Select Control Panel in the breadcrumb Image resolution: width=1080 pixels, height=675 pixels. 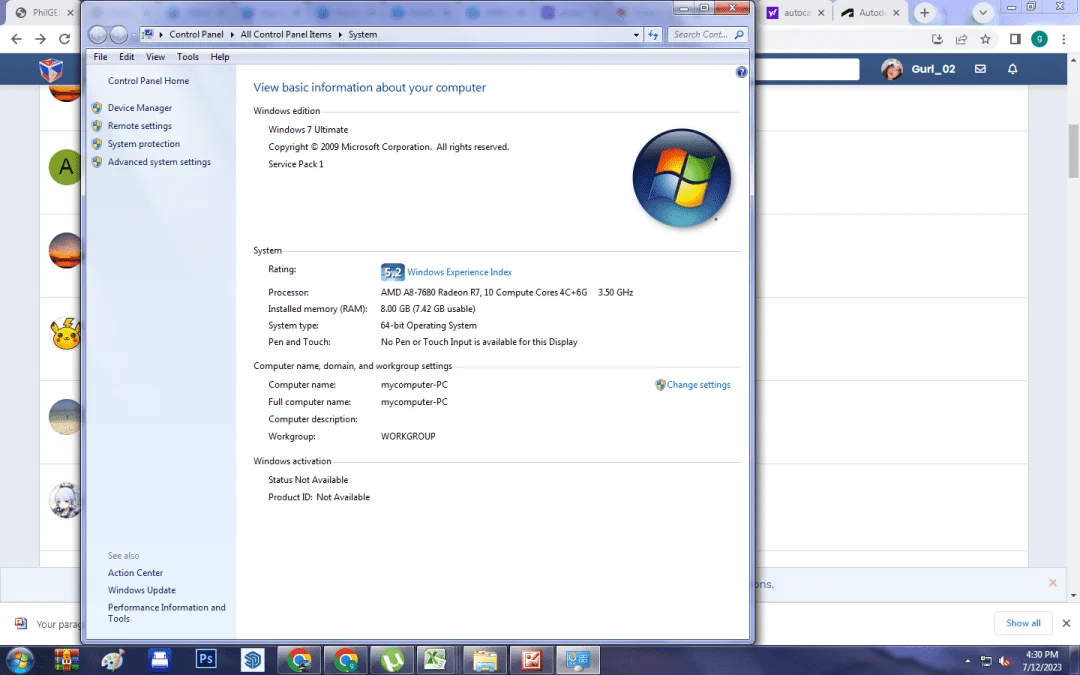[196, 34]
